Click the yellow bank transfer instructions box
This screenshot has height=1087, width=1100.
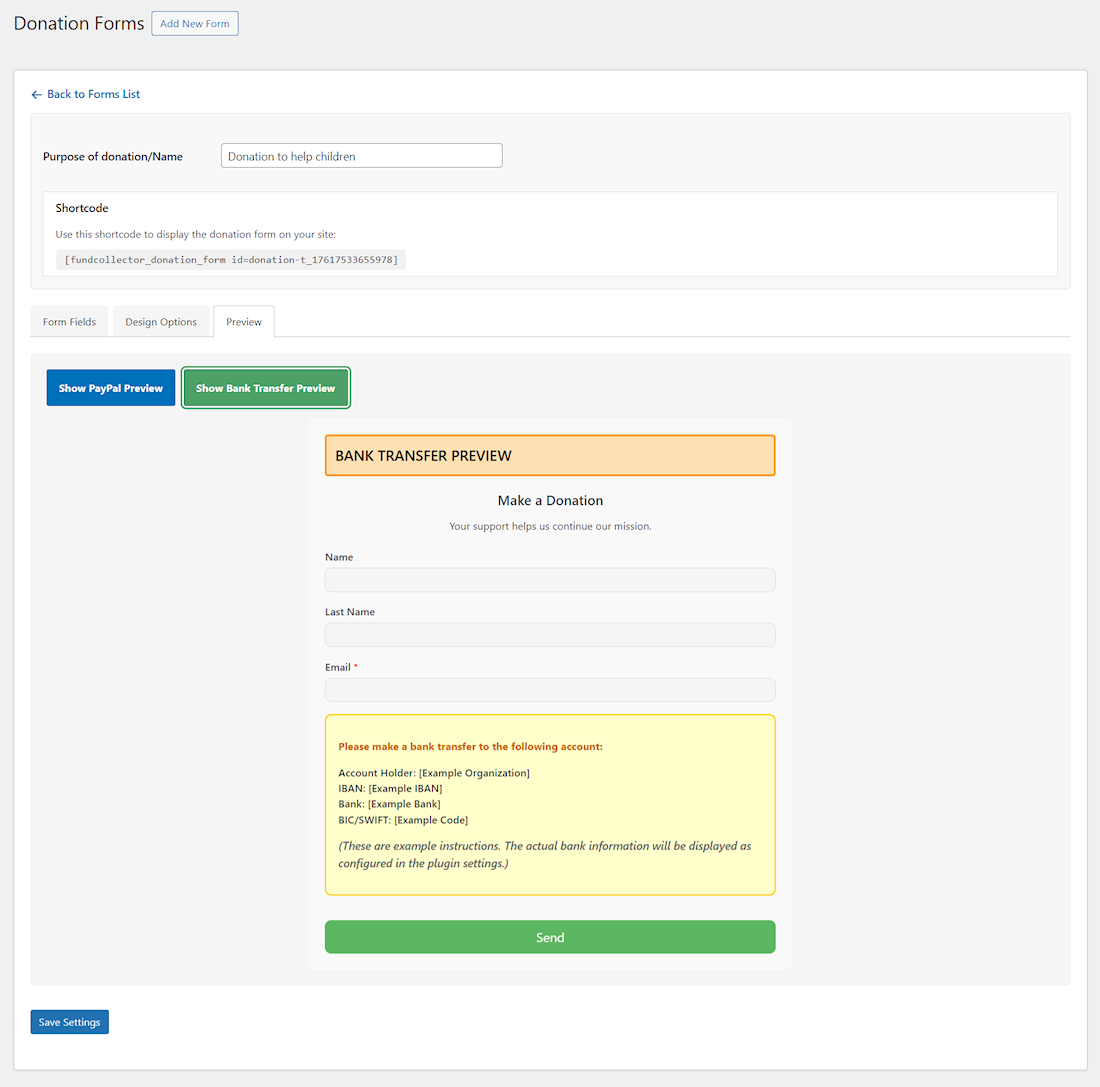point(549,803)
